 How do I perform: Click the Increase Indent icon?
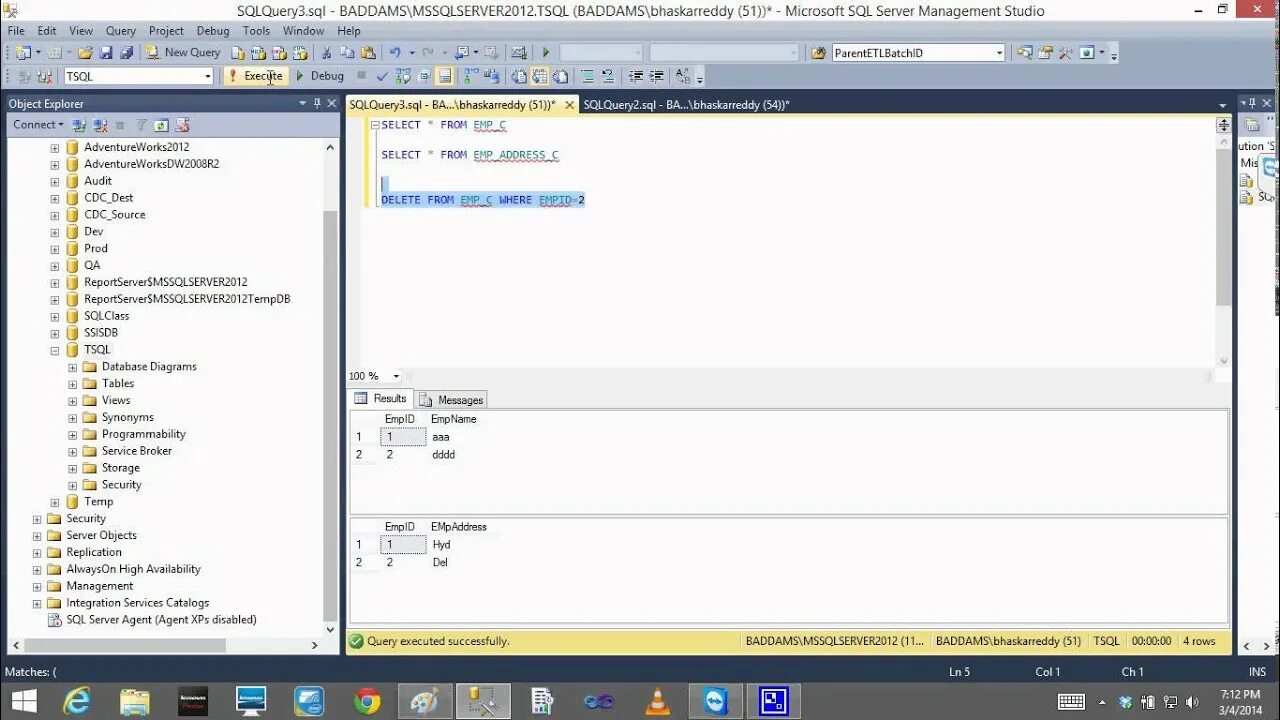[656, 76]
